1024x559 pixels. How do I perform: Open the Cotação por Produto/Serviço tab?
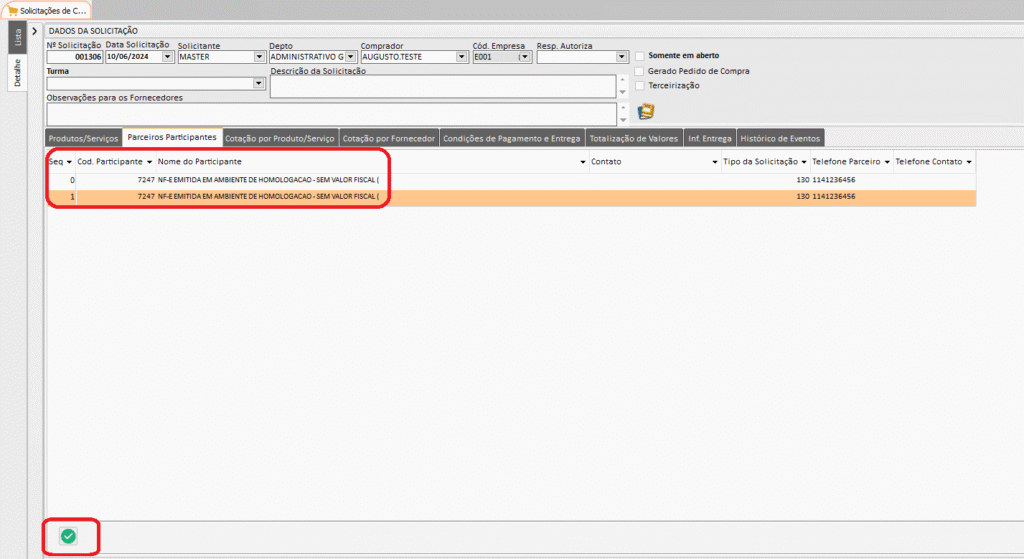[x=280, y=138]
